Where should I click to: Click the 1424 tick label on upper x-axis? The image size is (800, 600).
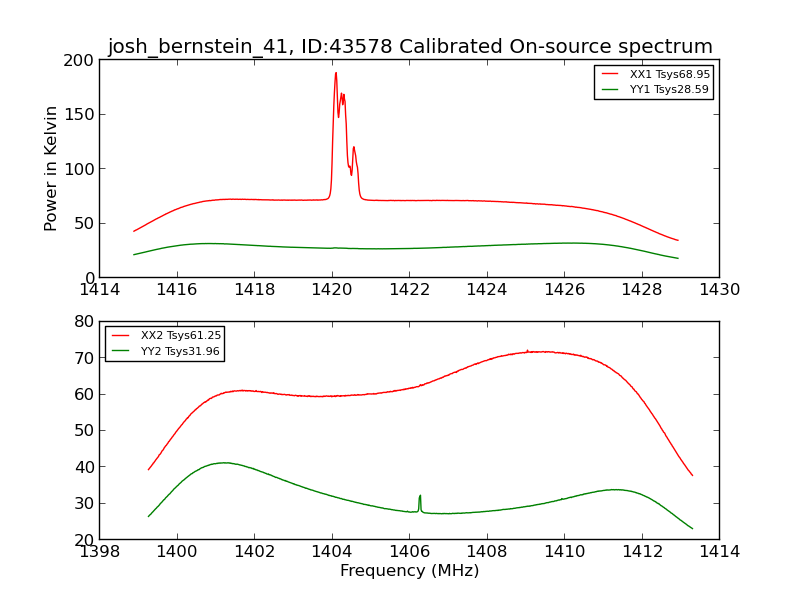[487, 289]
